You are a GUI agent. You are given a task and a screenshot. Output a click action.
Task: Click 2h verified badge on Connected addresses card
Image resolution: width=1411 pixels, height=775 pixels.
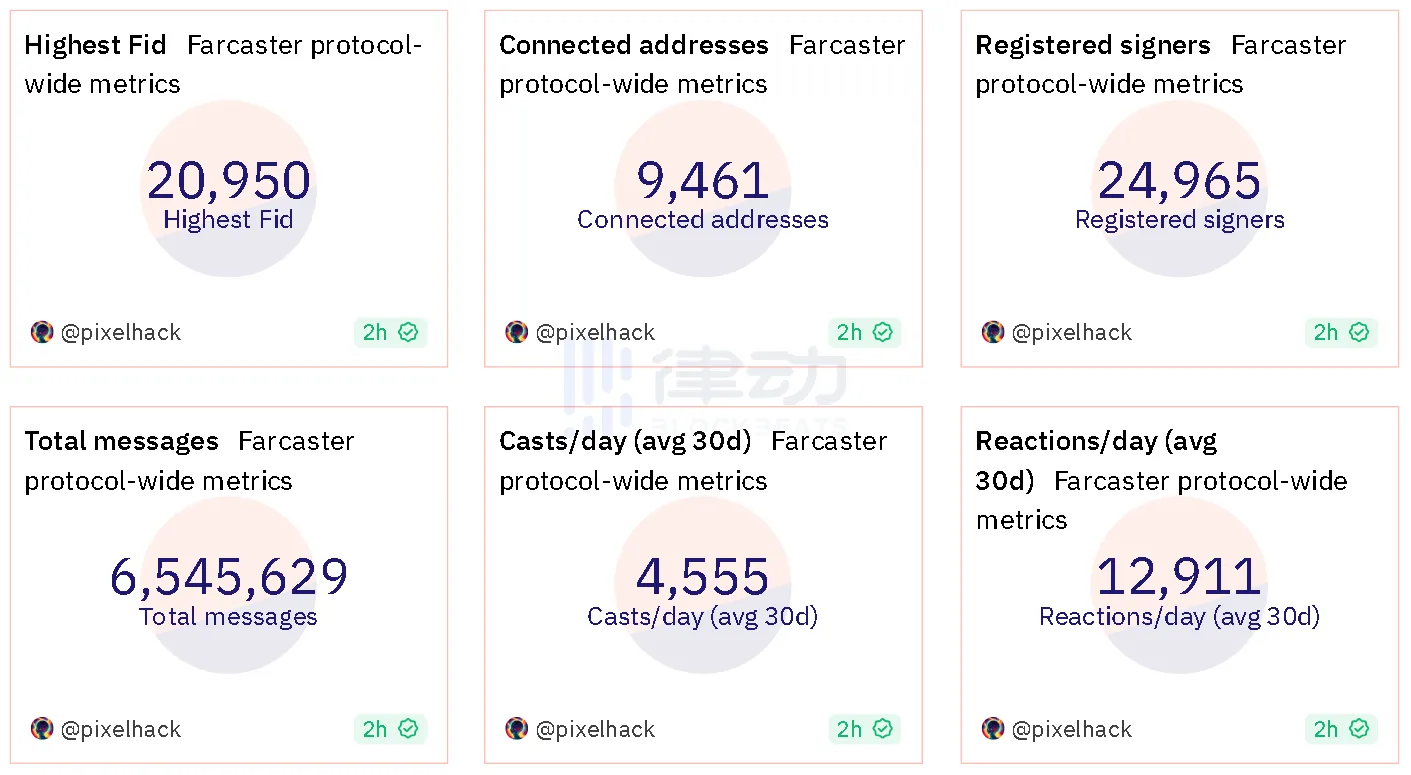(864, 332)
